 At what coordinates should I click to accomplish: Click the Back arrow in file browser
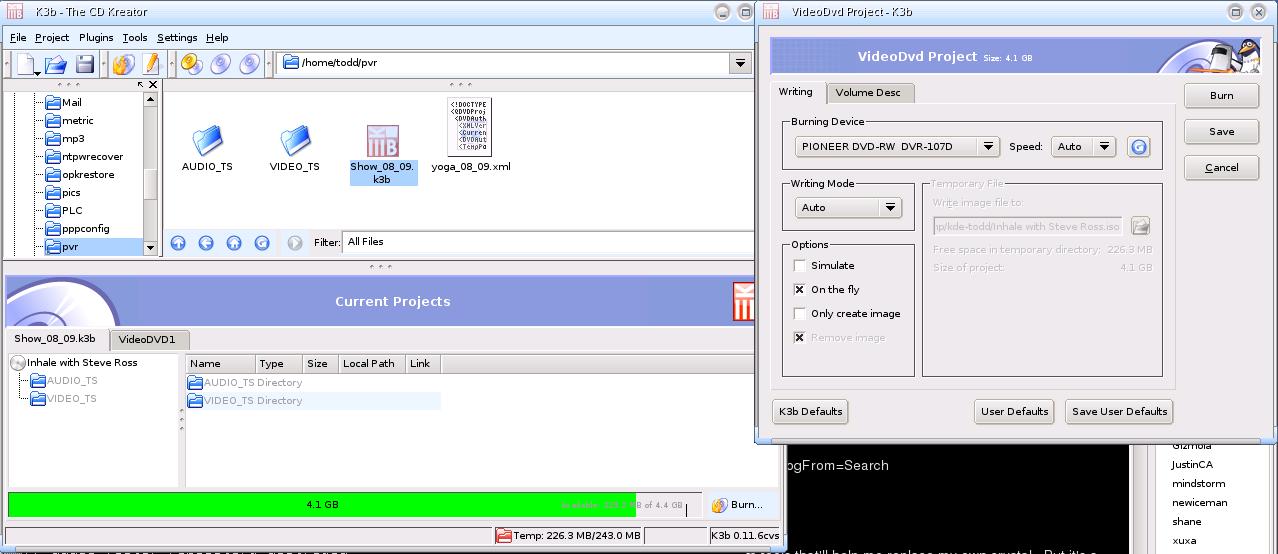pos(206,242)
